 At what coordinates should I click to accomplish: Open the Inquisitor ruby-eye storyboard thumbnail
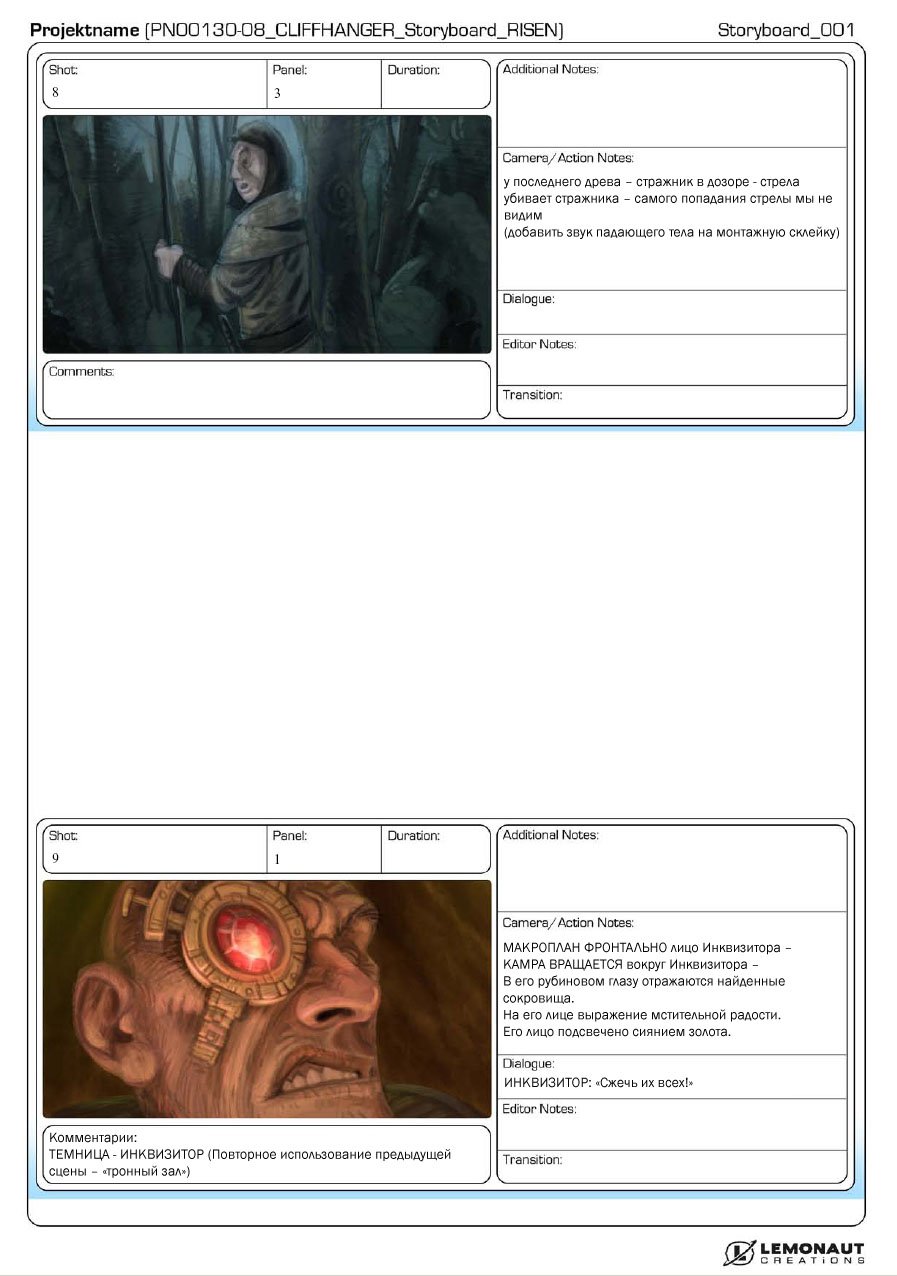pyautogui.click(x=267, y=999)
